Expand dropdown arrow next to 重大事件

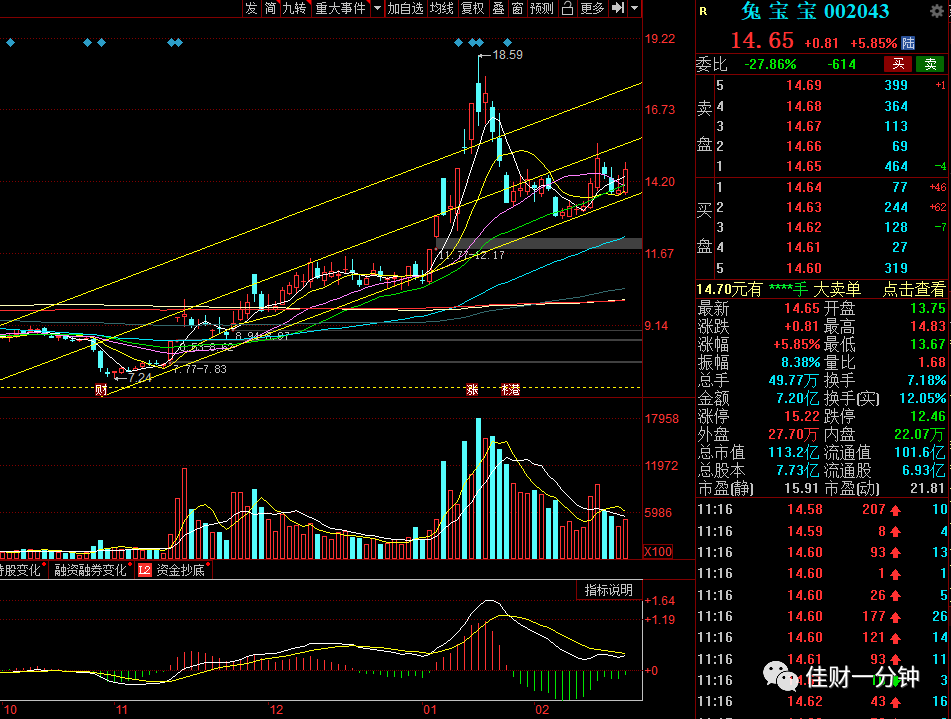[377, 8]
